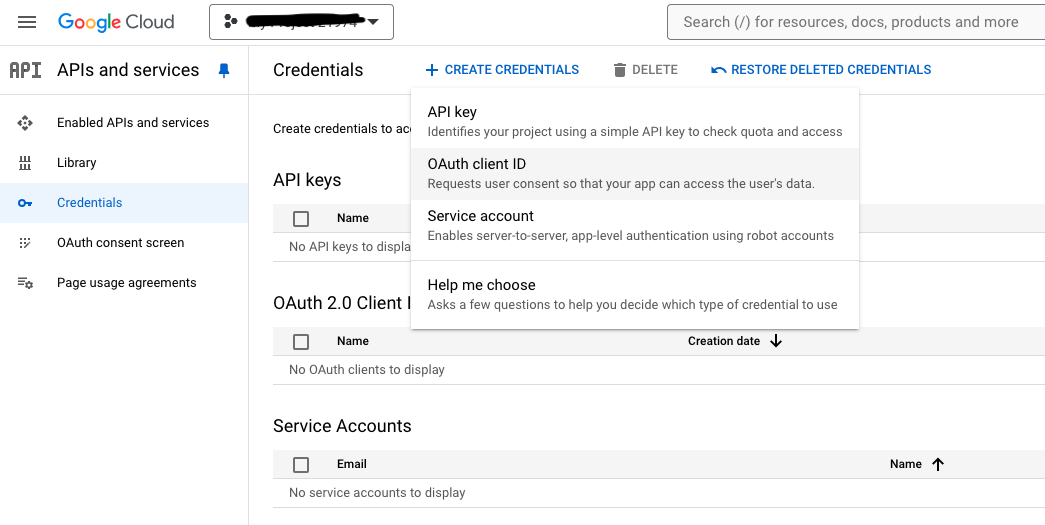Click Name header in OAuth clients table

tap(353, 341)
